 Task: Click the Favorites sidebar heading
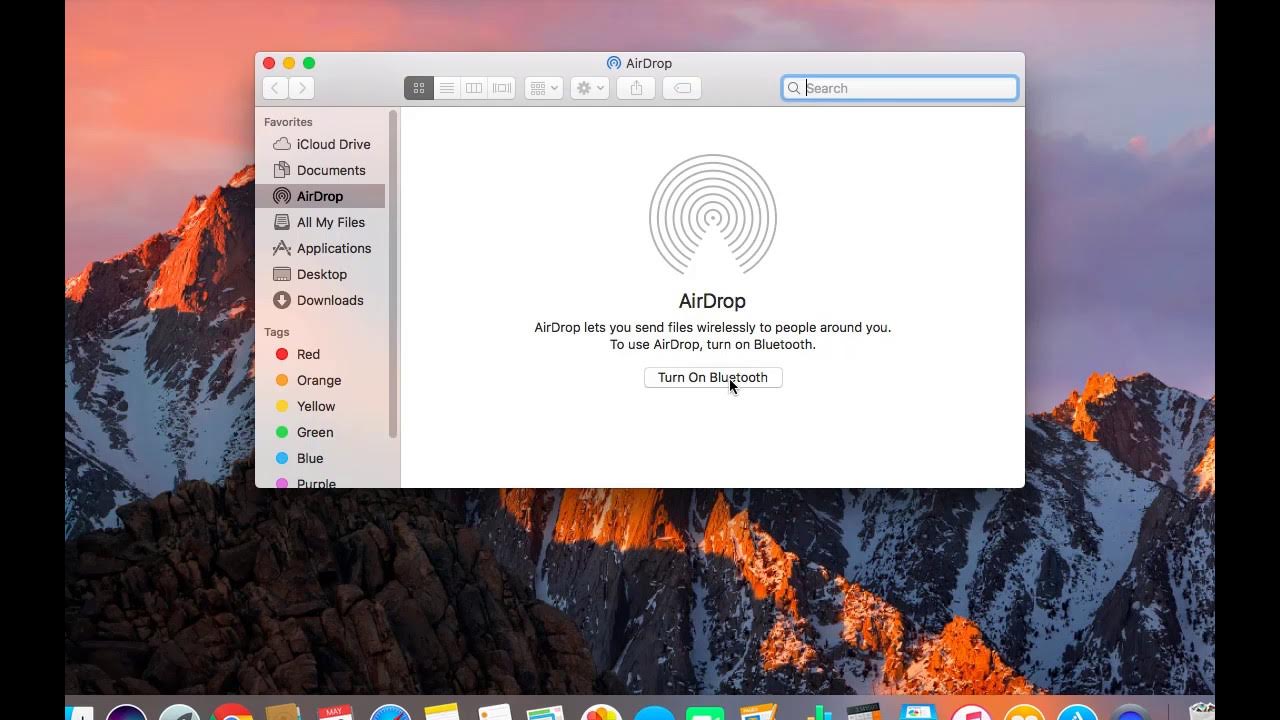[x=288, y=122]
